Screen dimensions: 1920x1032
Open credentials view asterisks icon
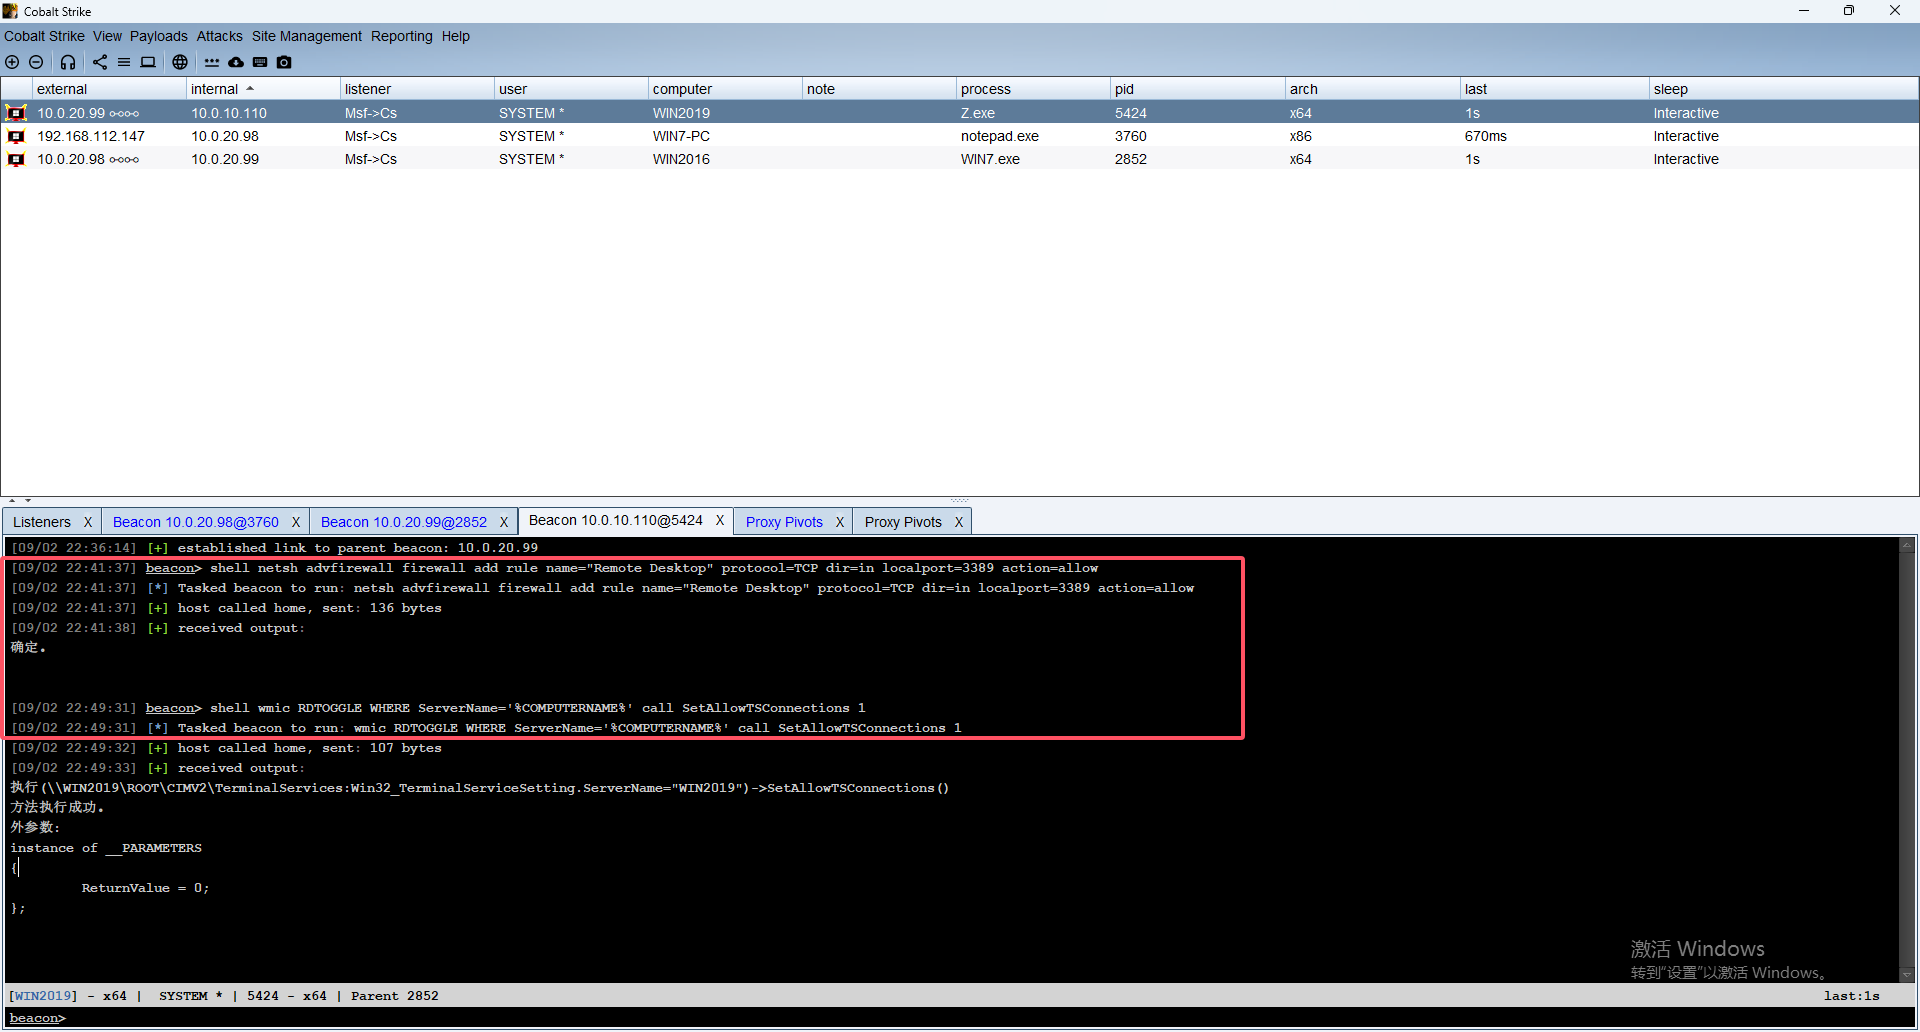pos(212,62)
